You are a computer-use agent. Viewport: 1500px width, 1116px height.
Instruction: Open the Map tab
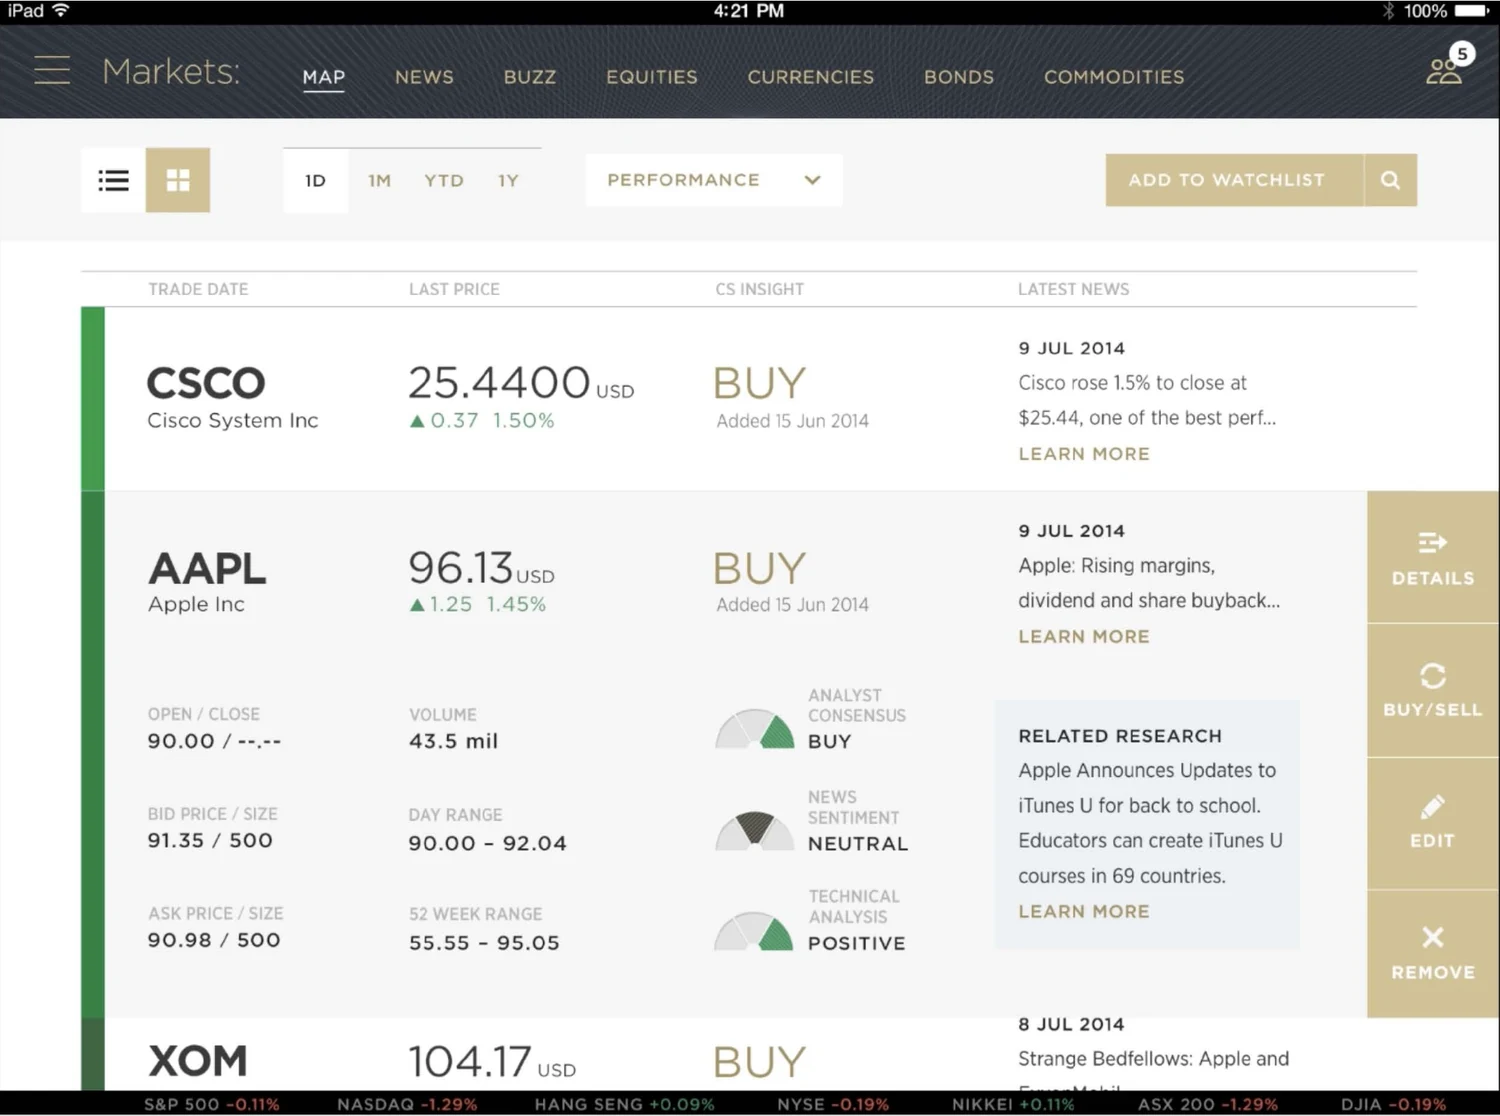point(324,77)
